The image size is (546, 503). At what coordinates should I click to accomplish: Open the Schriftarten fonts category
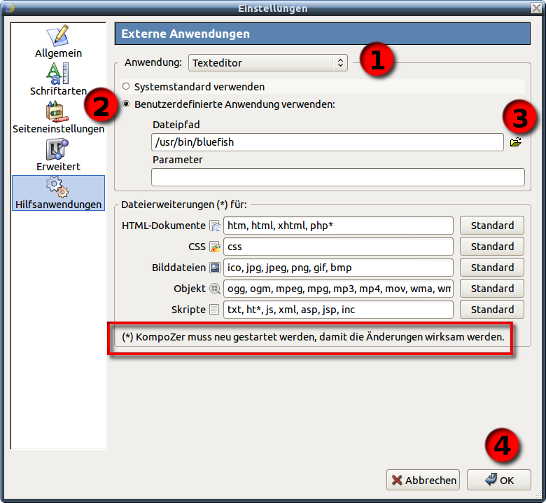[x=58, y=79]
